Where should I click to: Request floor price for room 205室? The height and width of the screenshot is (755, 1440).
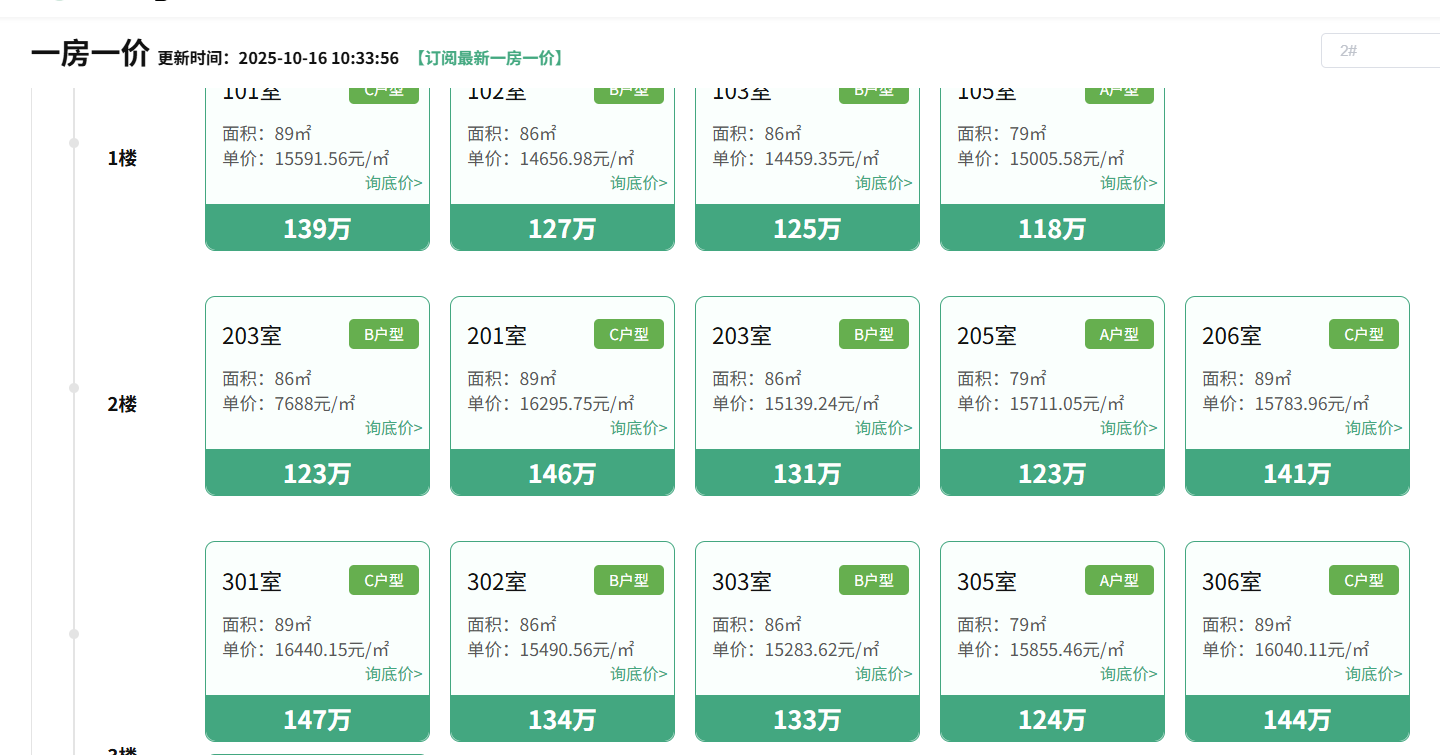(1128, 428)
